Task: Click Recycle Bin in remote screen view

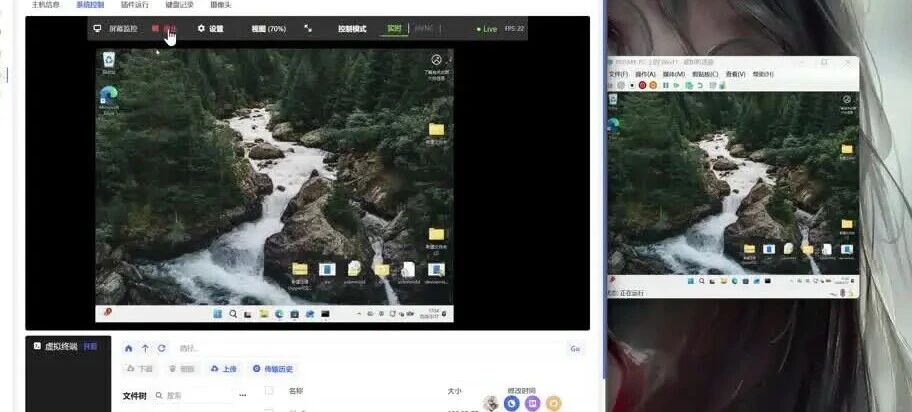Action: (x=109, y=62)
